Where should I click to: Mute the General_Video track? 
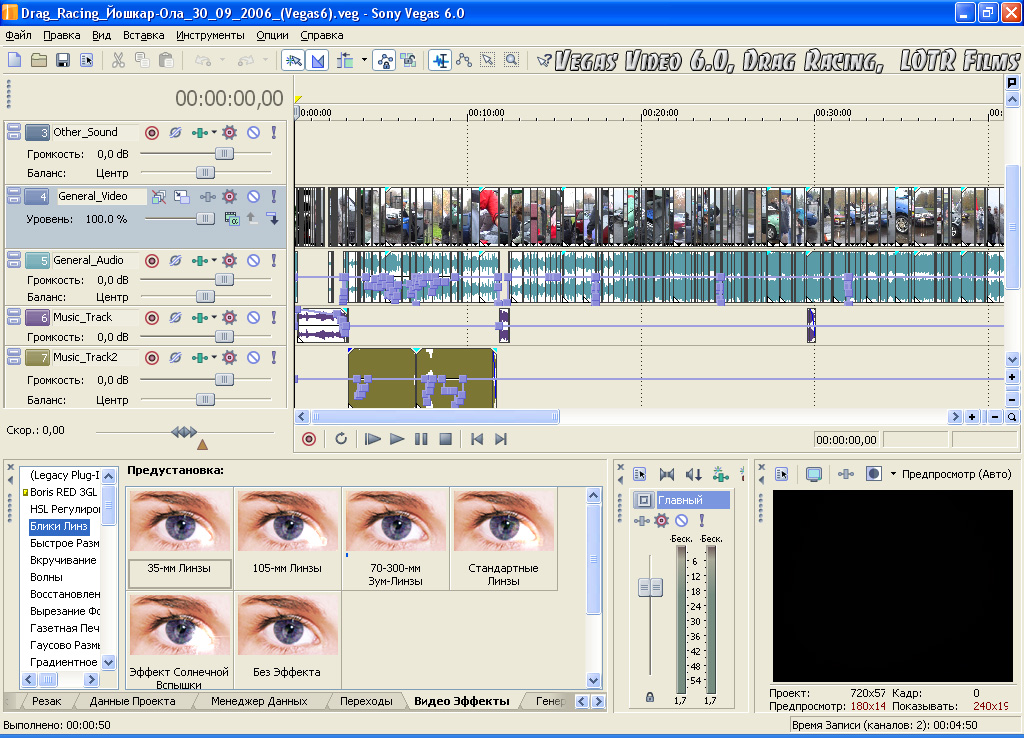click(253, 197)
